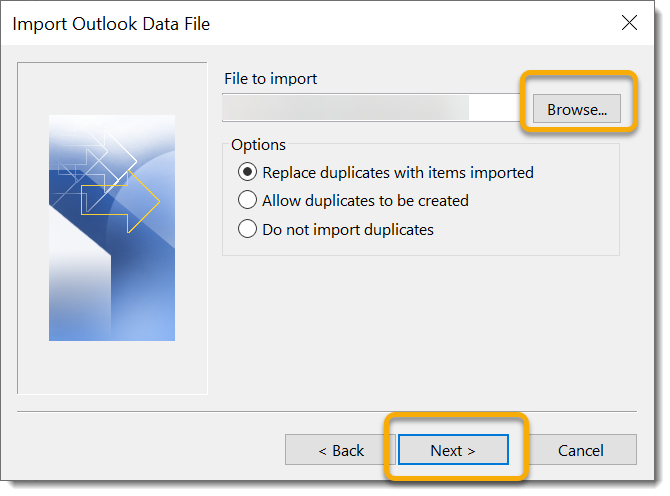This screenshot has height=496, width=670.
Task: Click the empty white end of the path field
Action: tap(496, 108)
